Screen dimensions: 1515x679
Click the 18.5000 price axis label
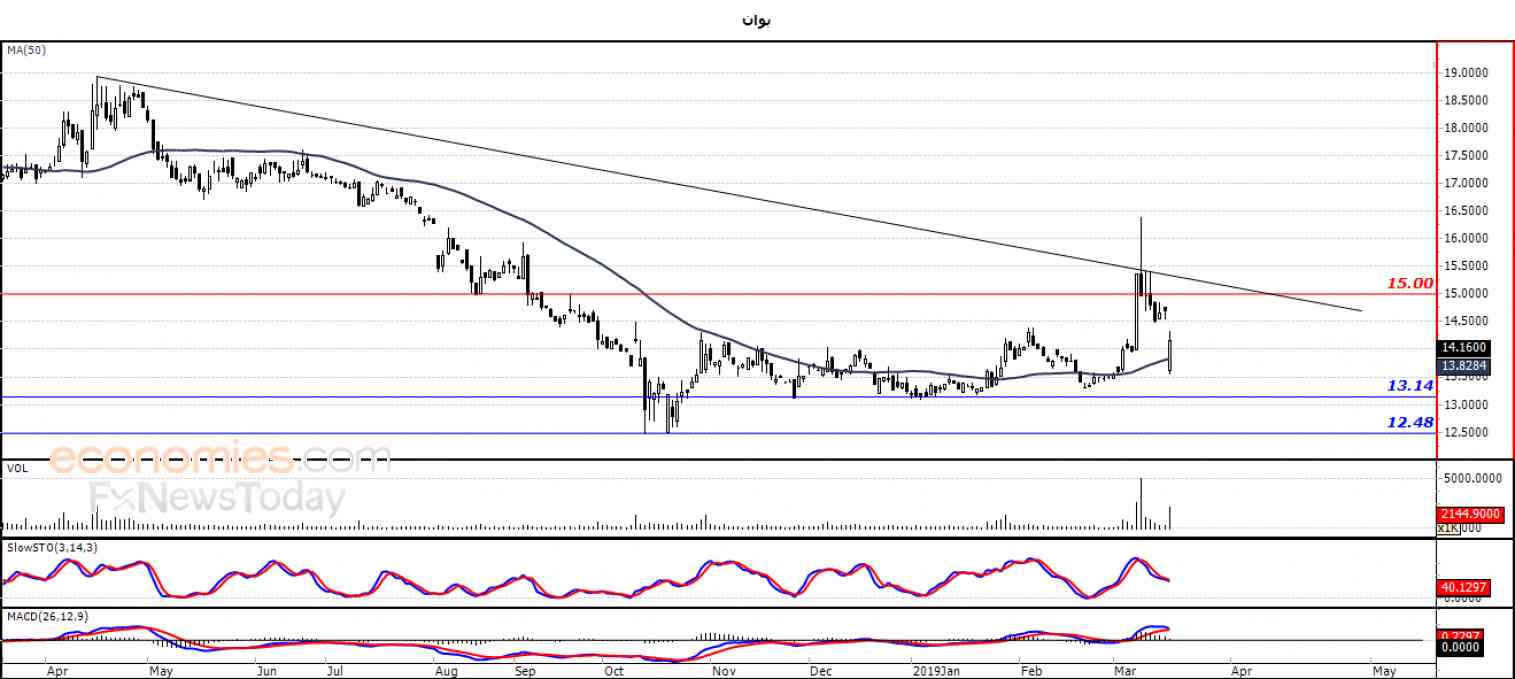(1464, 100)
